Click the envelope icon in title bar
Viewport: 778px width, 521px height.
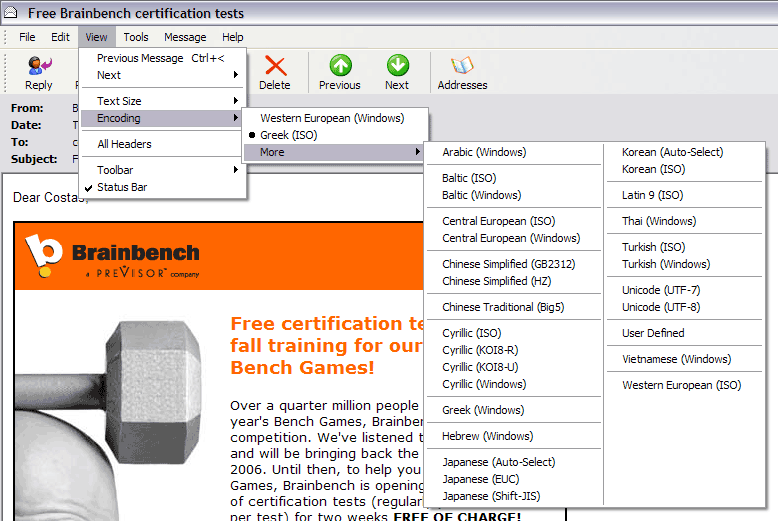[x=10, y=12]
